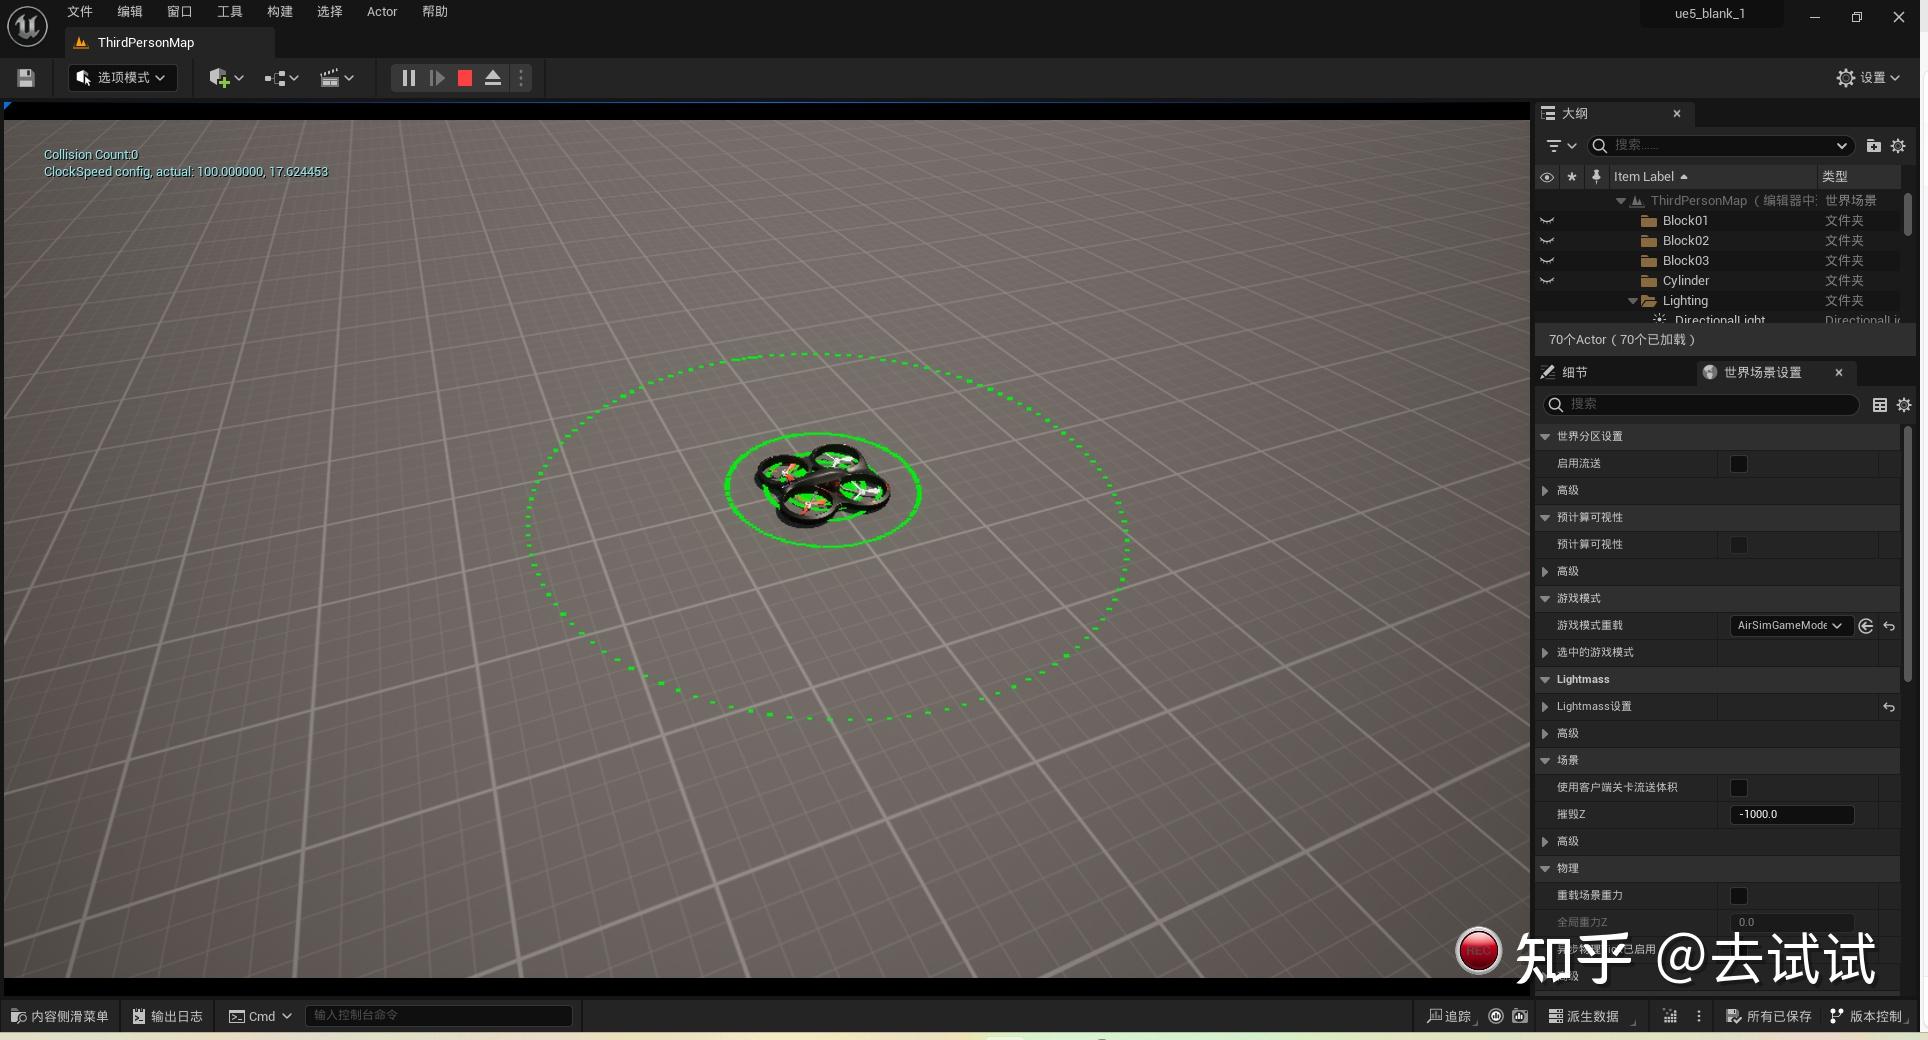Open the 窗口 menu
1928x1040 pixels.
pyautogui.click(x=178, y=12)
